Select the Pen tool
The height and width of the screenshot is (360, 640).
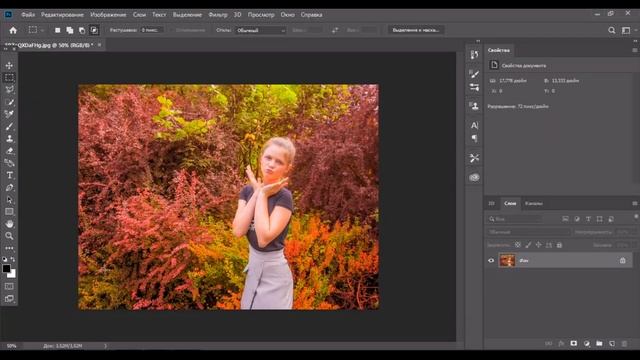[9, 188]
